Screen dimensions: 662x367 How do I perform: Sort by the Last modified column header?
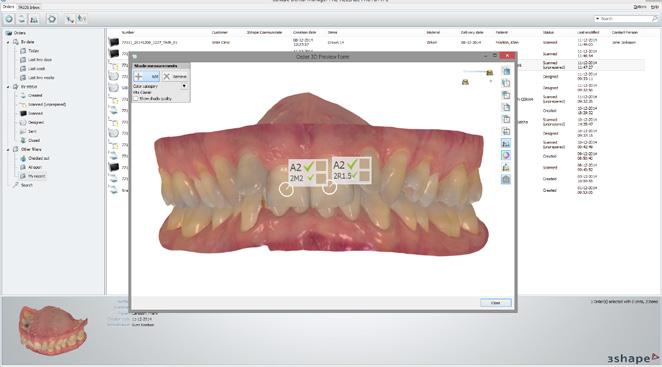click(587, 33)
